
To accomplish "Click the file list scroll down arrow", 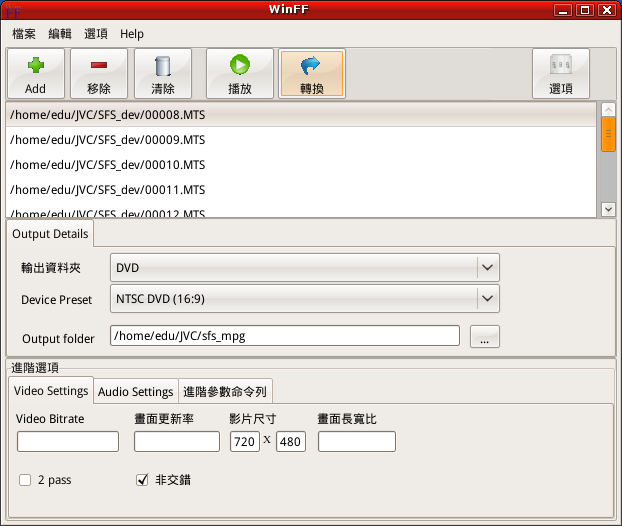I will pos(608,209).
